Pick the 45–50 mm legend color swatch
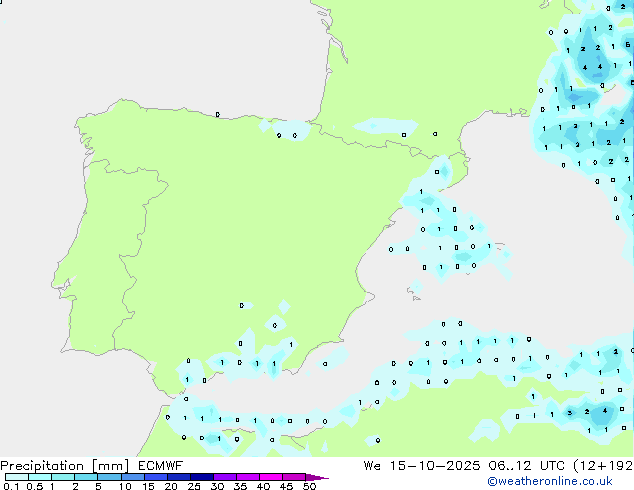 [x=294, y=477]
